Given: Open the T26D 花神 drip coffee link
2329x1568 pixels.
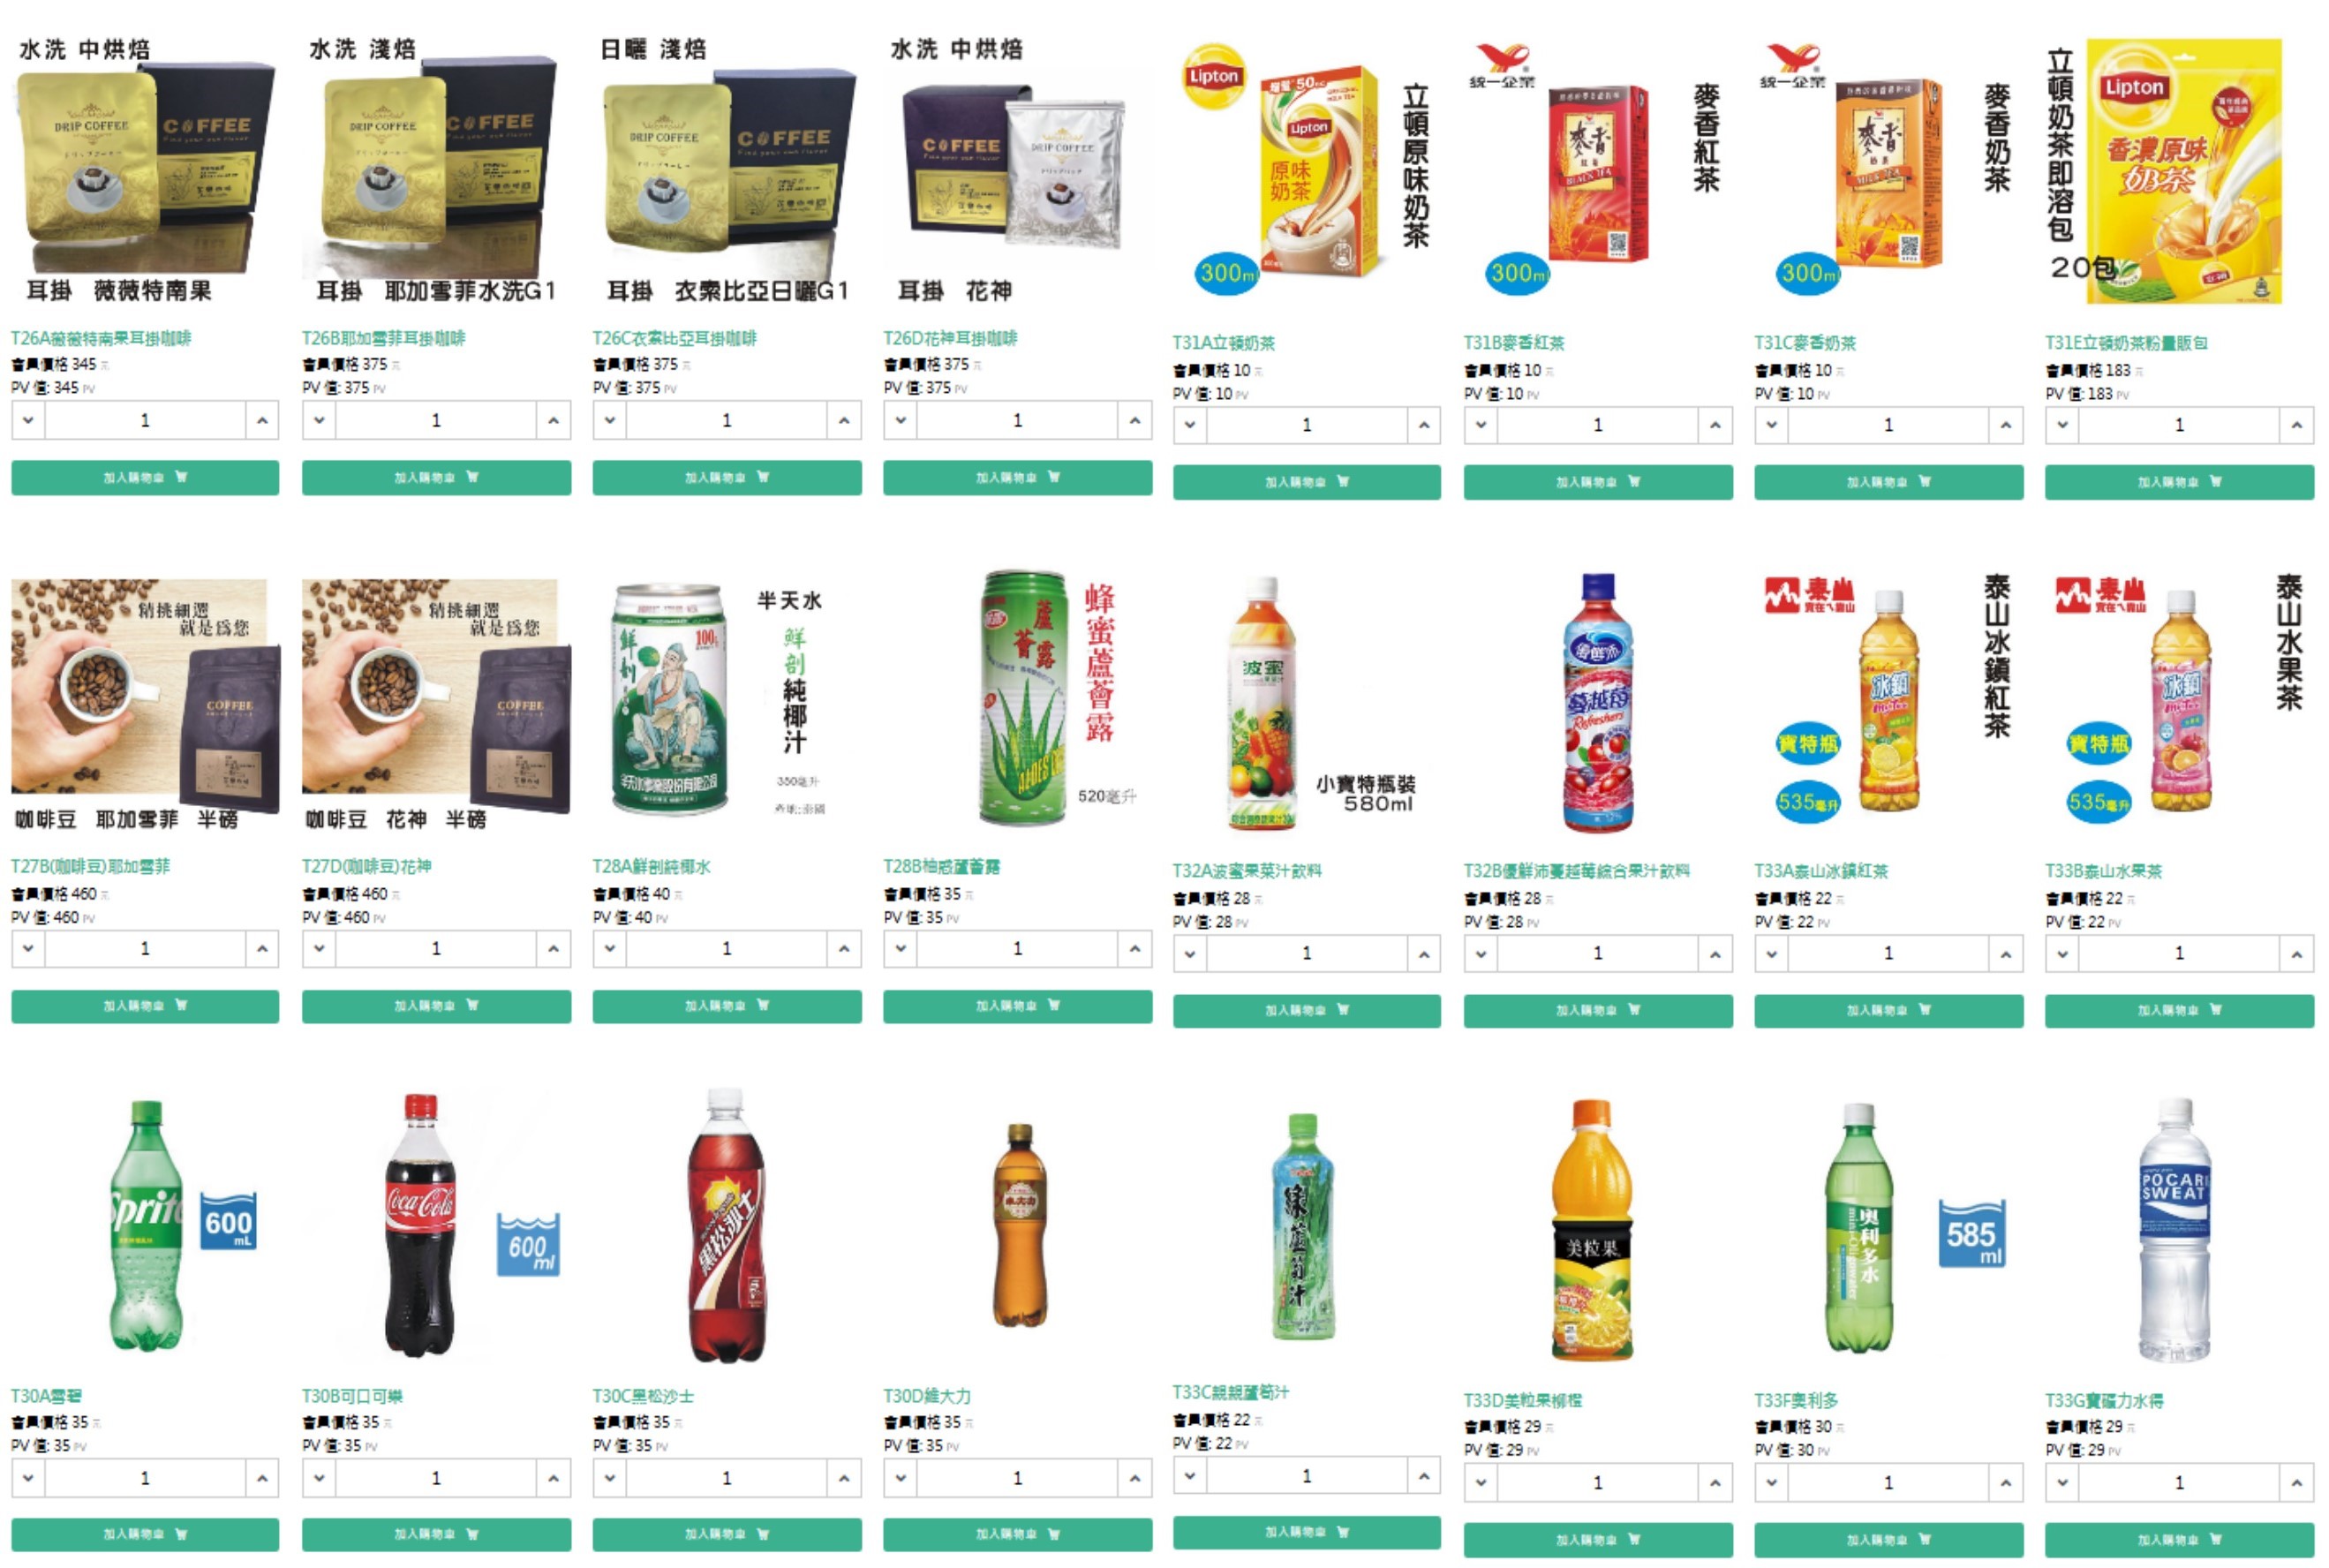Looking at the screenshot, I should pyautogui.click(x=950, y=338).
